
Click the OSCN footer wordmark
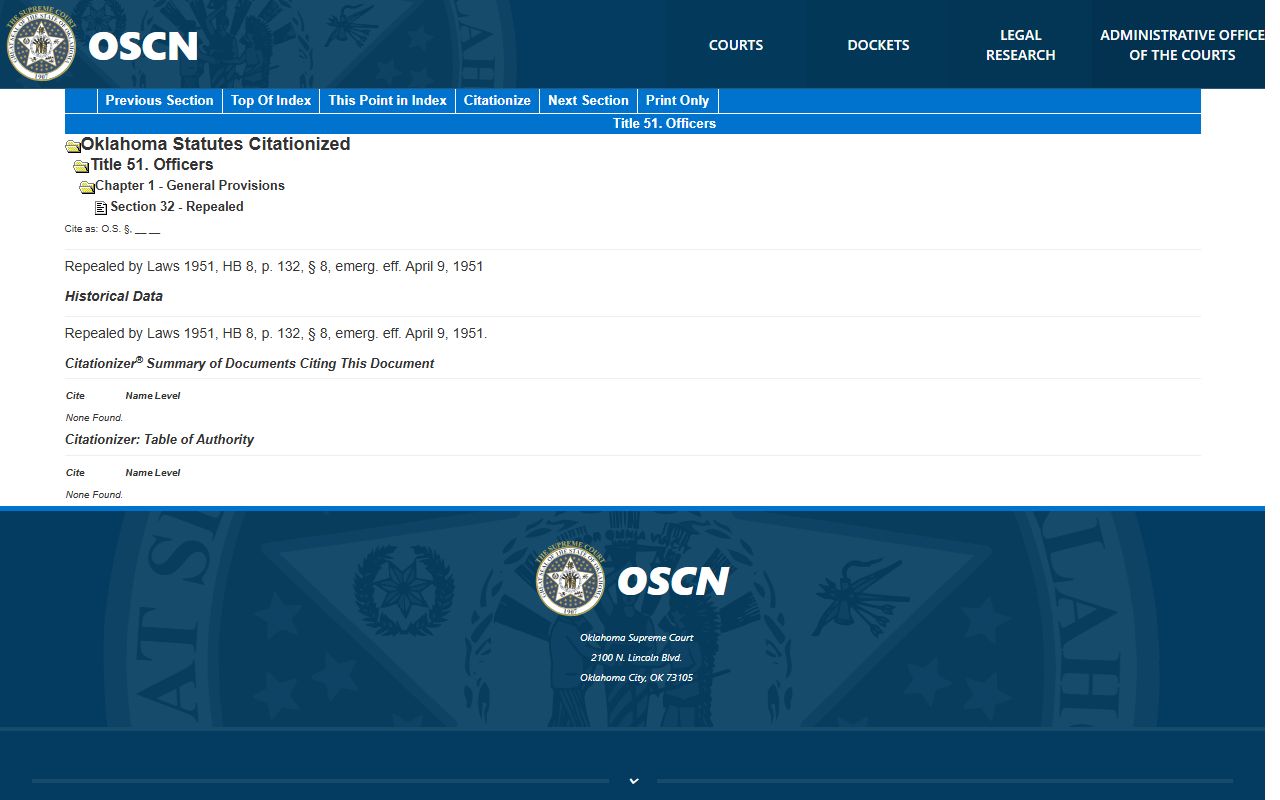coord(673,581)
